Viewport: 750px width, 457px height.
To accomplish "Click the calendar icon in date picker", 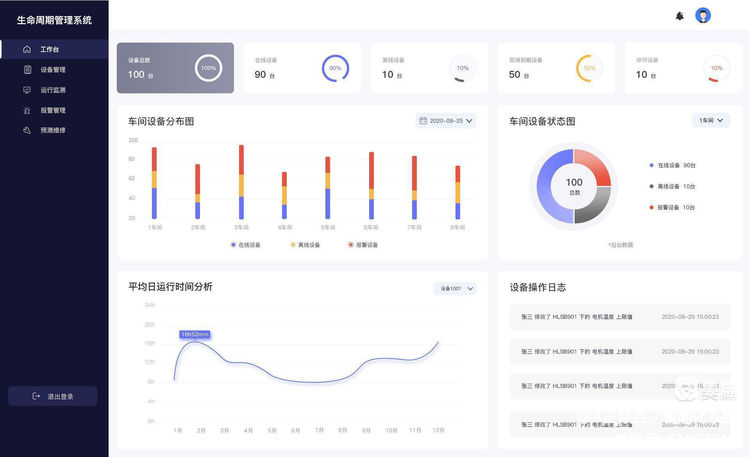I will pyautogui.click(x=424, y=121).
